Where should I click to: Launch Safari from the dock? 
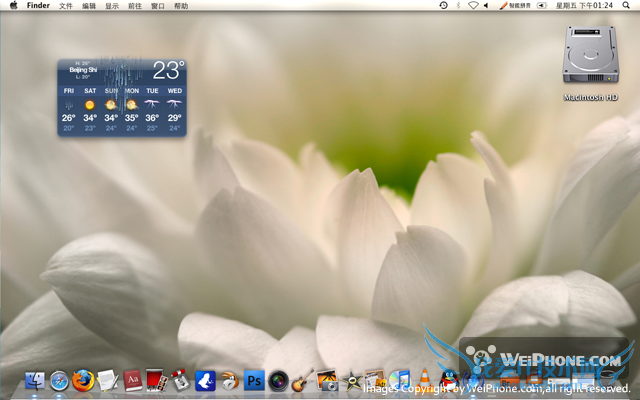59,381
